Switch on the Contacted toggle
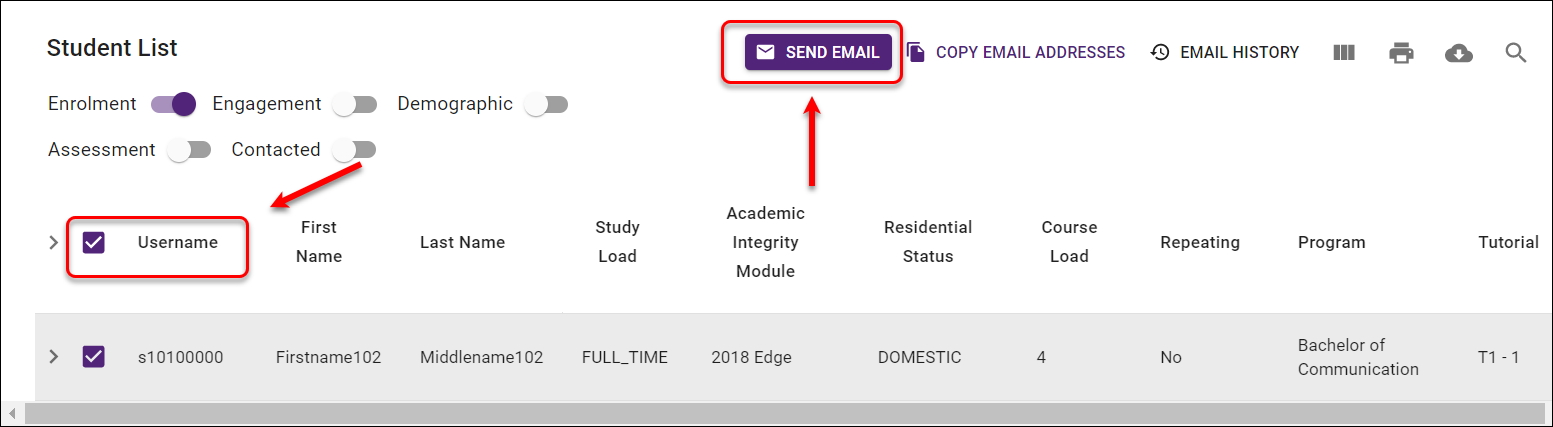This screenshot has height=427, width=1553. point(354,150)
